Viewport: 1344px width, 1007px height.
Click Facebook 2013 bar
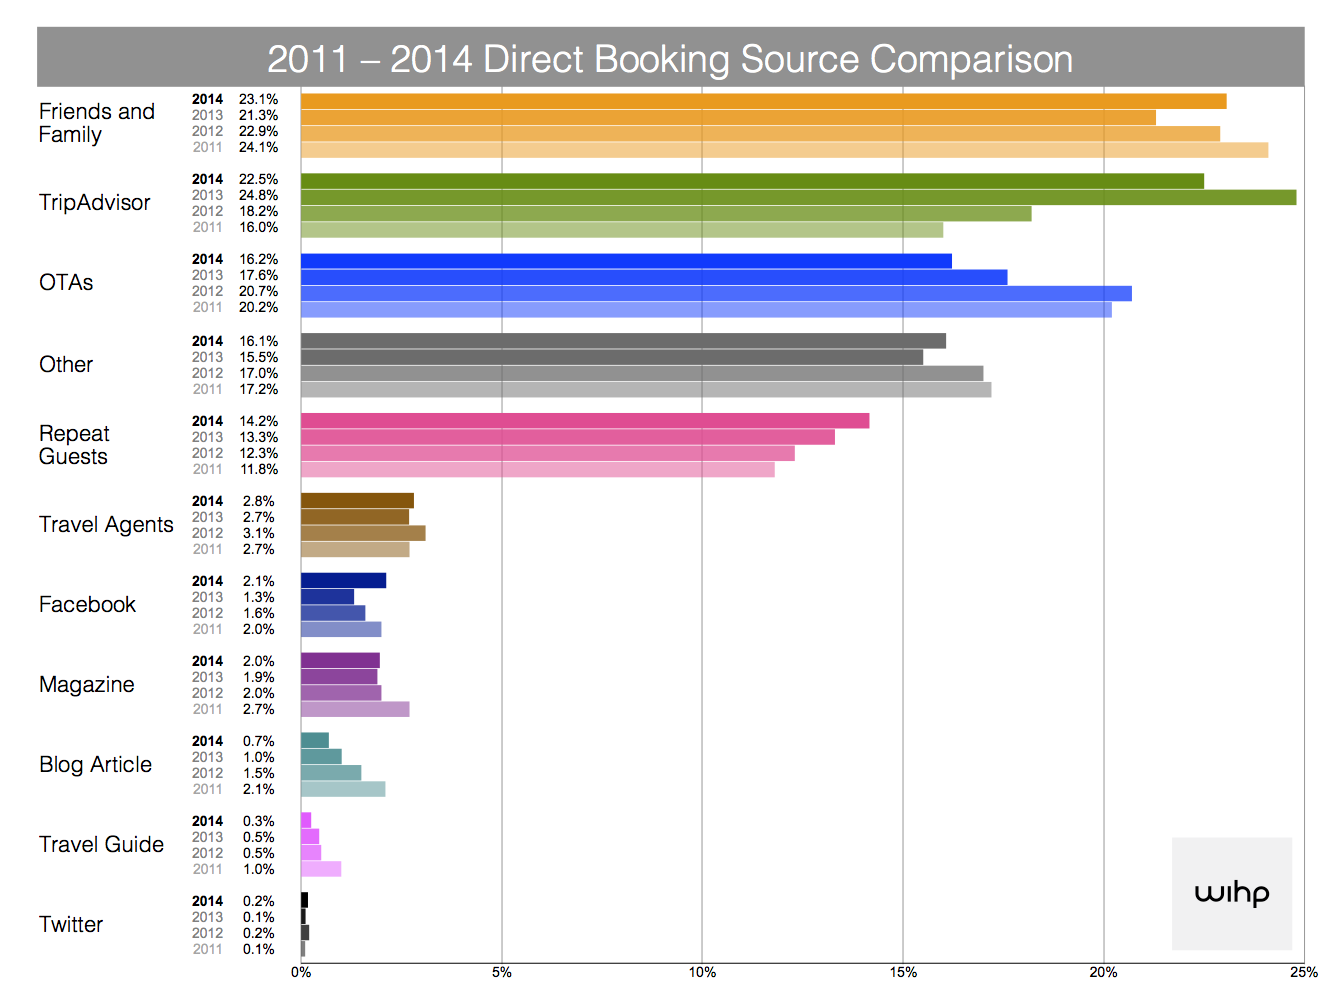point(327,597)
